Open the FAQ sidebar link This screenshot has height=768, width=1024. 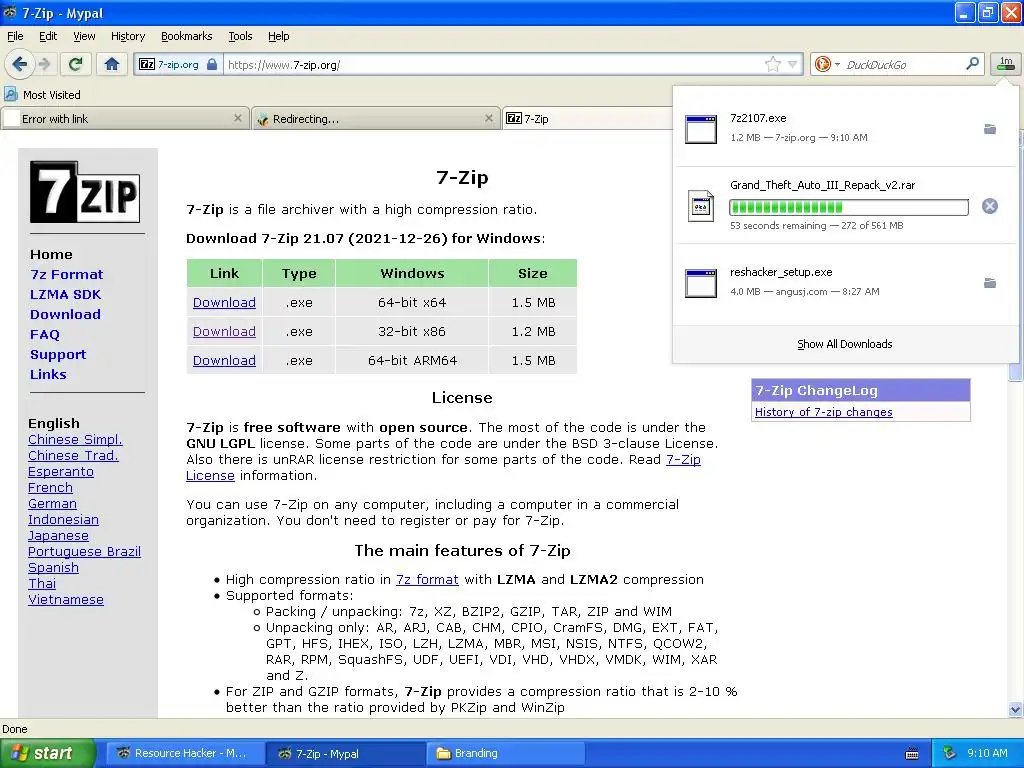44,334
